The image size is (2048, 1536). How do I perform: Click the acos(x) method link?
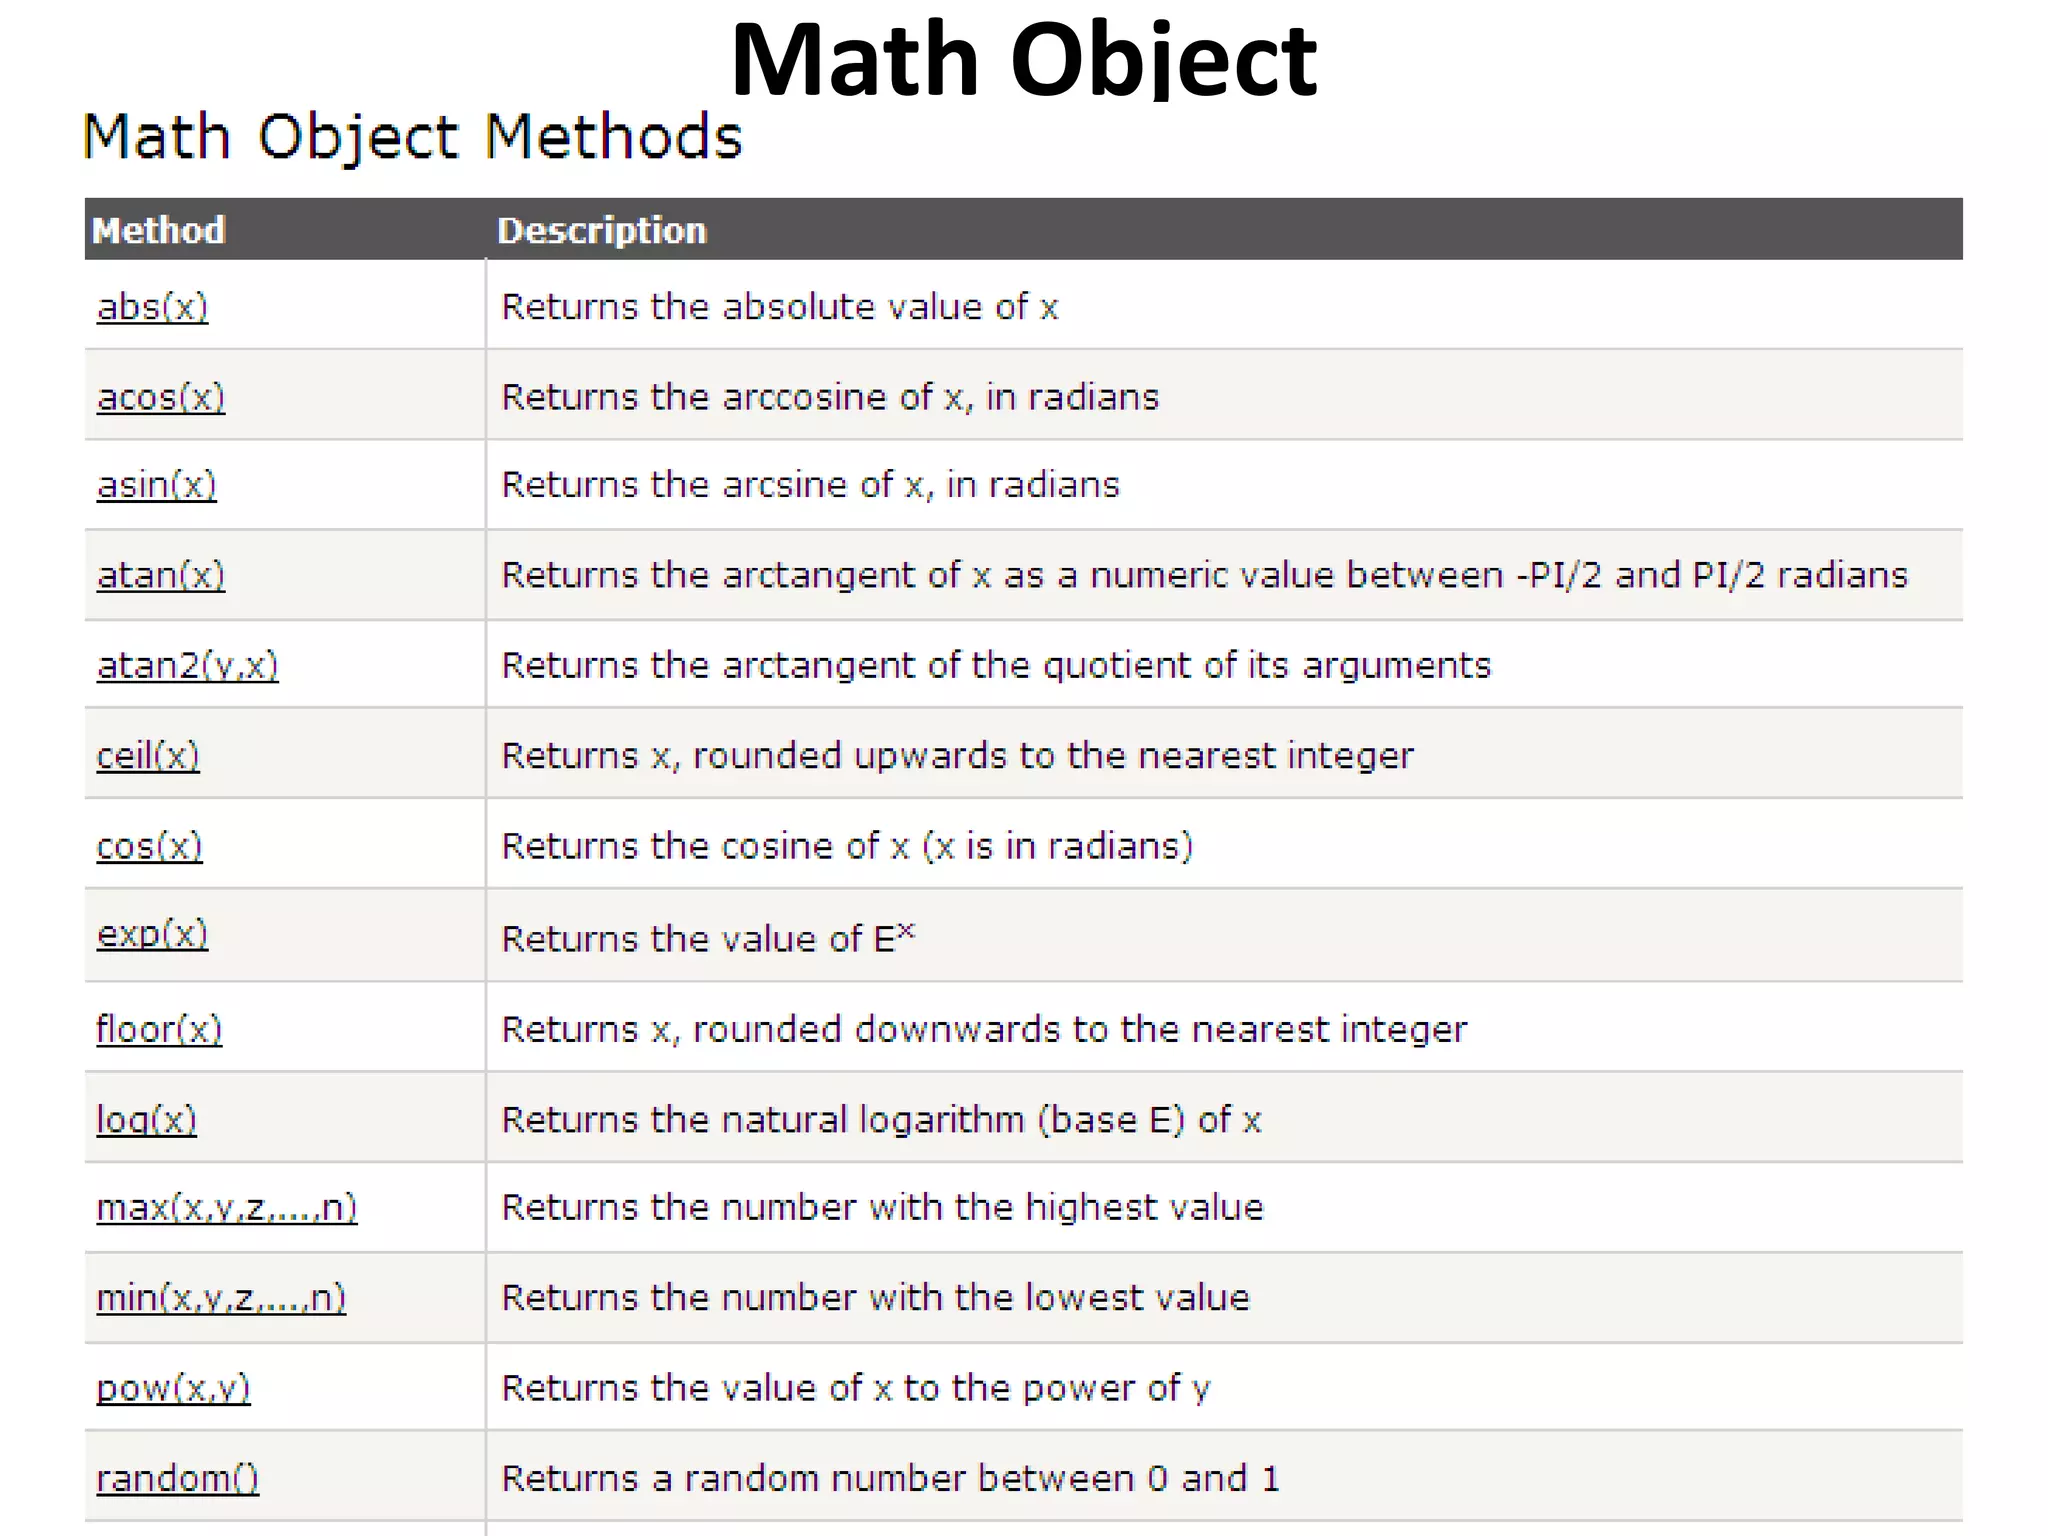coord(161,397)
